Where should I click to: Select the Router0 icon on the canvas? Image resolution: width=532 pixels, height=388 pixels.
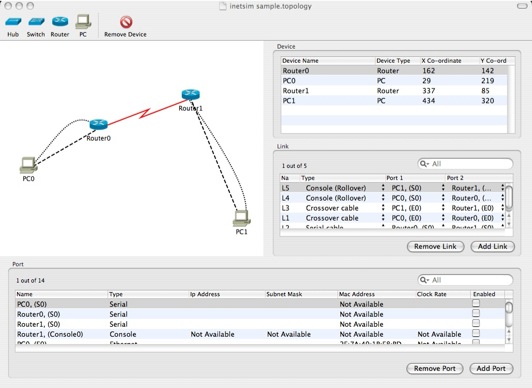pos(98,124)
